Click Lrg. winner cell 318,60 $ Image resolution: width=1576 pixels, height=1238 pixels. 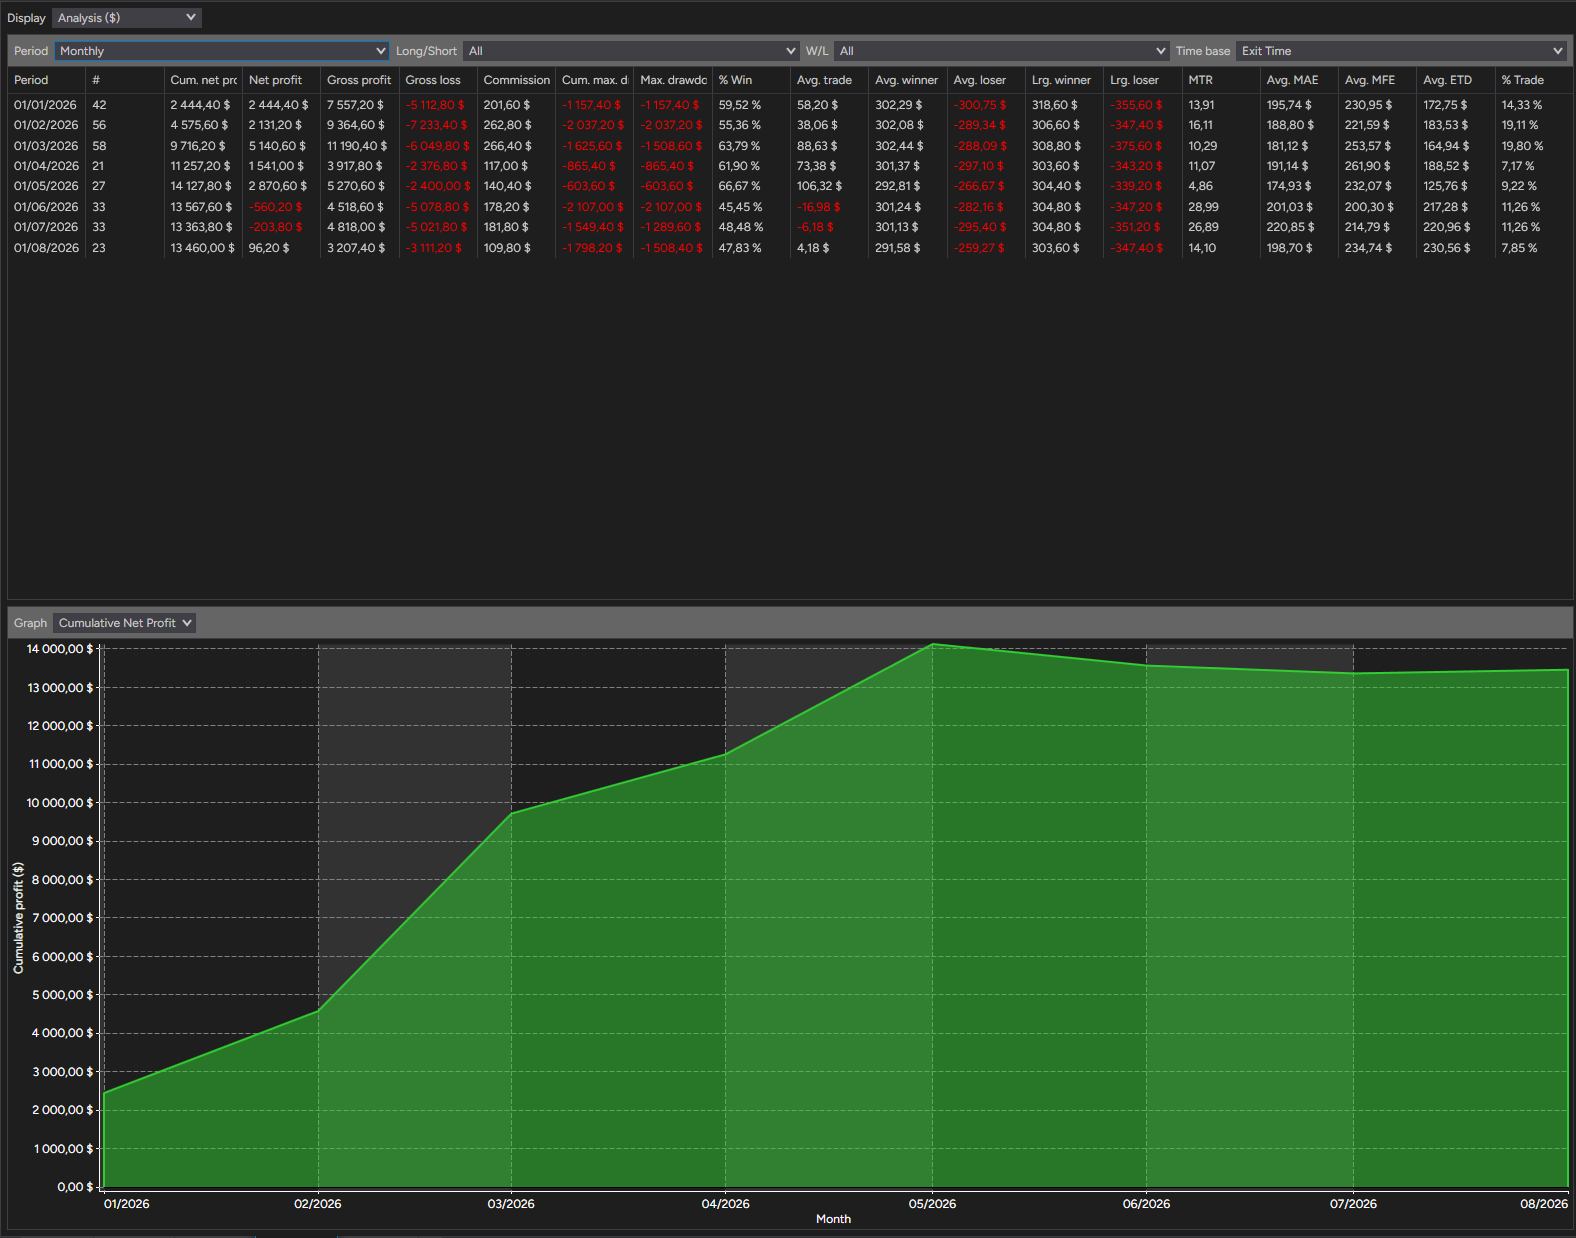tap(1055, 105)
